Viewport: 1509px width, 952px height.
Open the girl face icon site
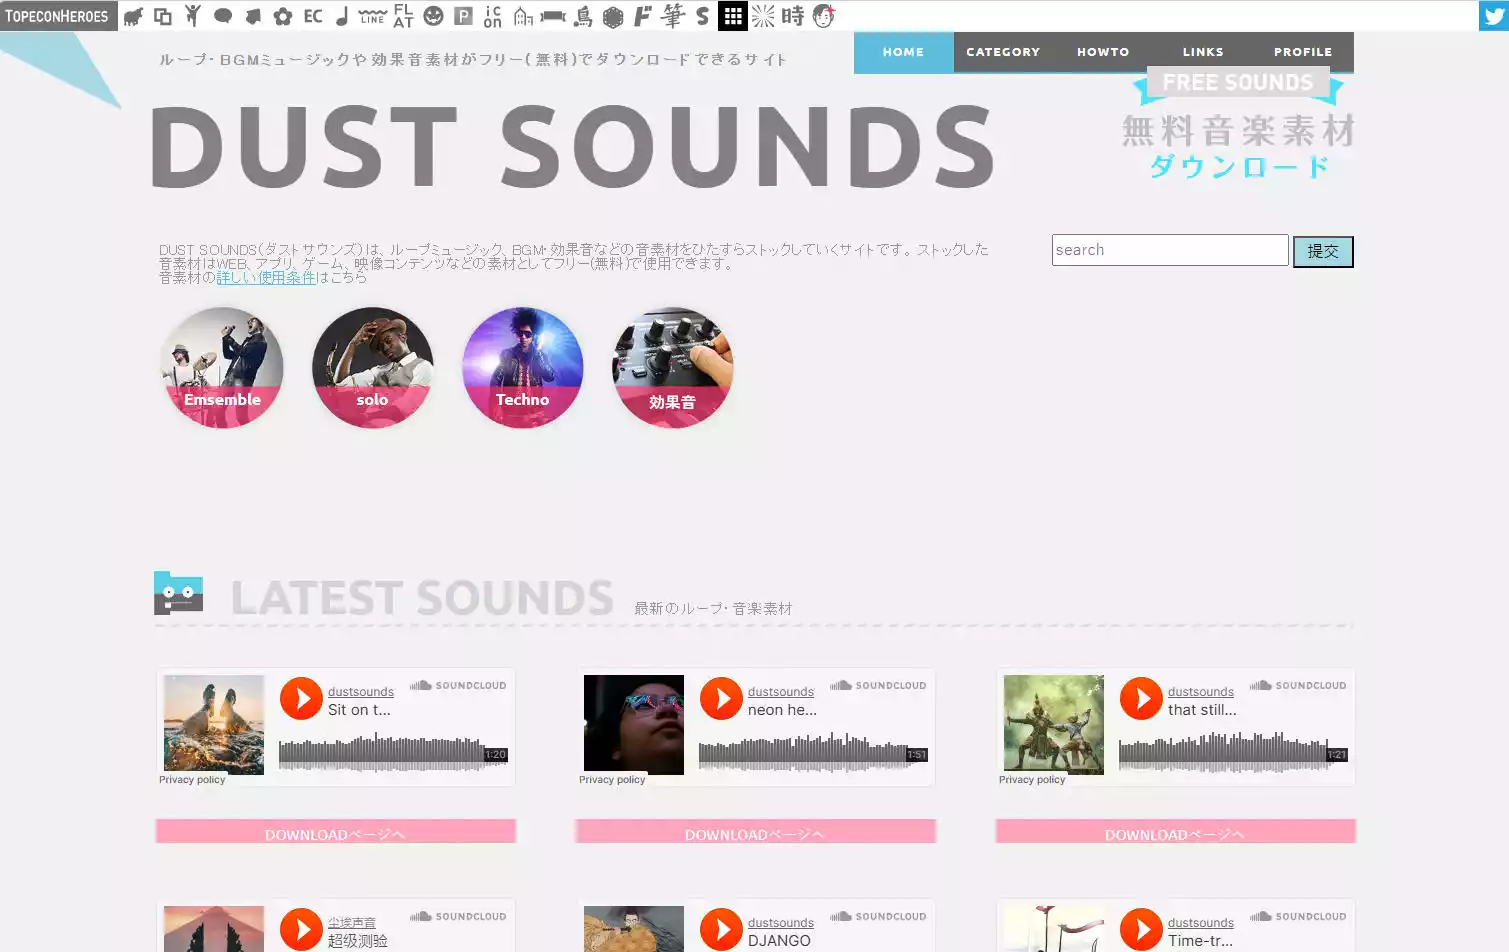tap(823, 16)
